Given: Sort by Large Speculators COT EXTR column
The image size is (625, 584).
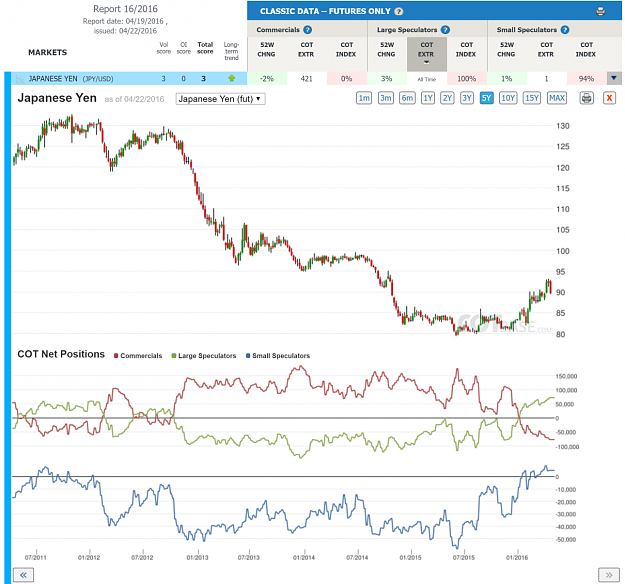Looking at the screenshot, I should tap(426, 53).
